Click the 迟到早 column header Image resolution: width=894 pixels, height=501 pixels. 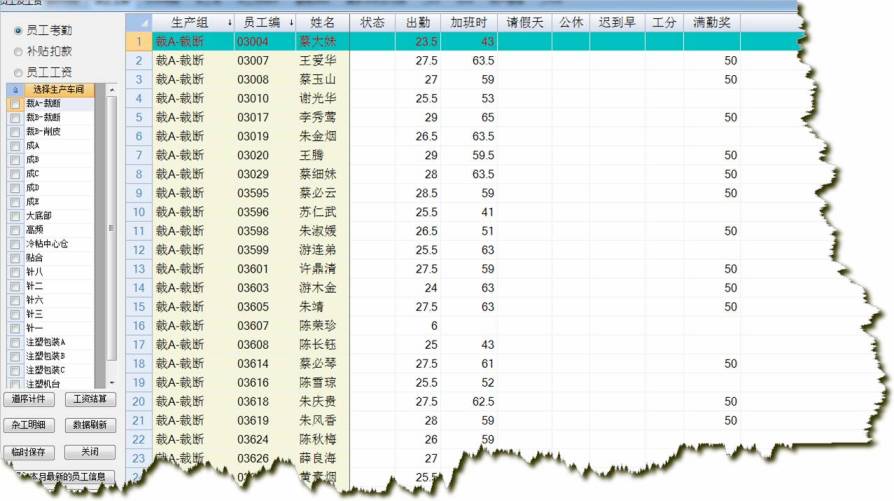click(617, 23)
